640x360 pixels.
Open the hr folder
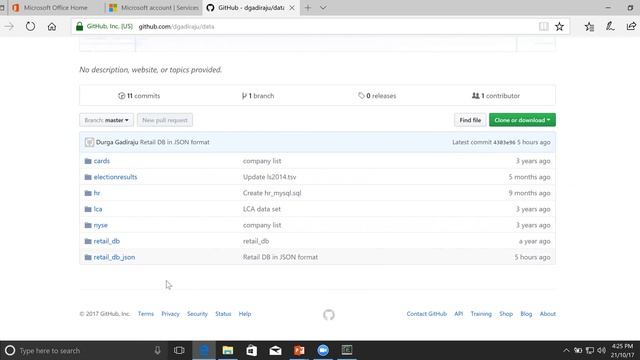tap(97, 193)
